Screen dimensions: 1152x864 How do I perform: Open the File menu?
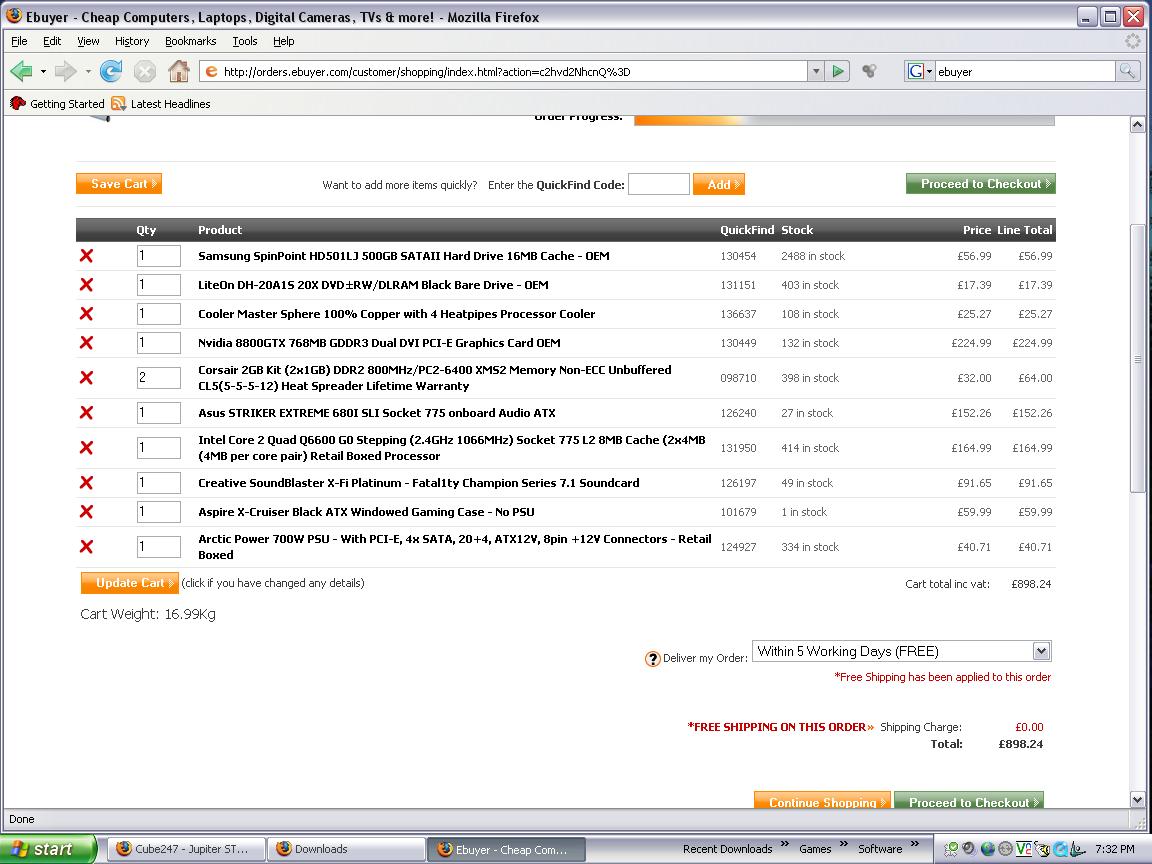coord(19,41)
